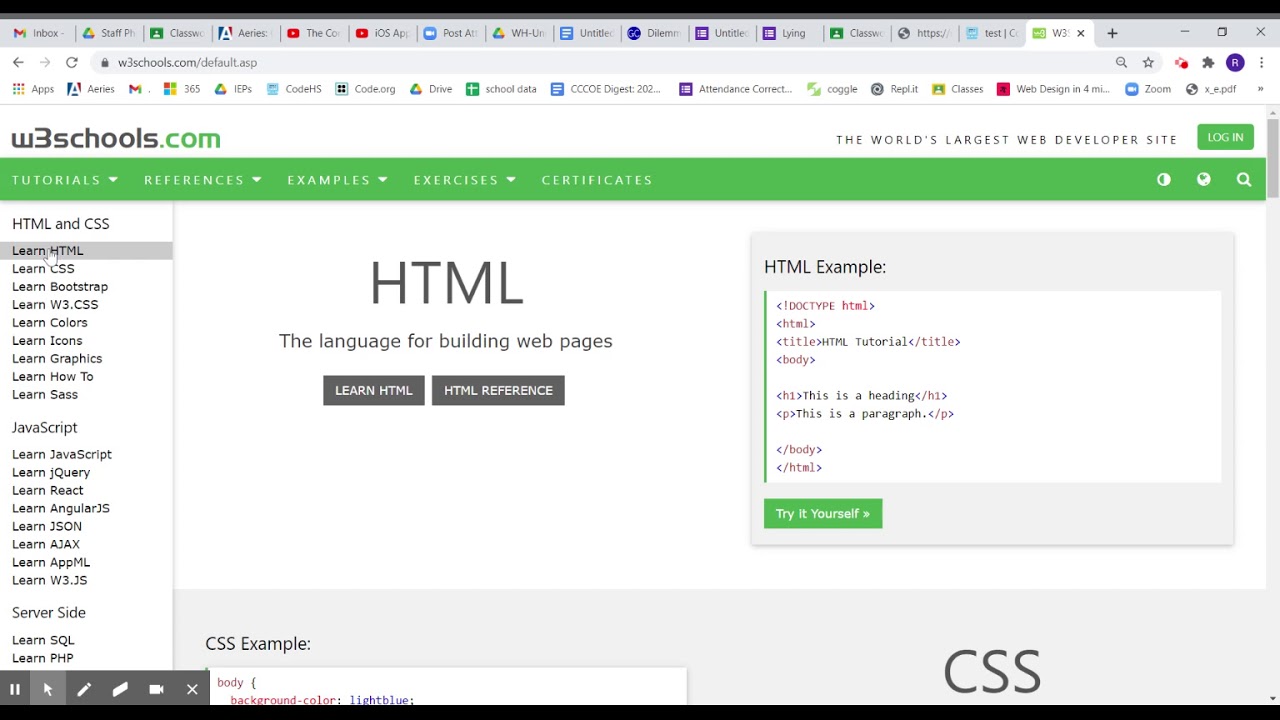
Task: Click the Try it Yourself button
Action: point(823,514)
